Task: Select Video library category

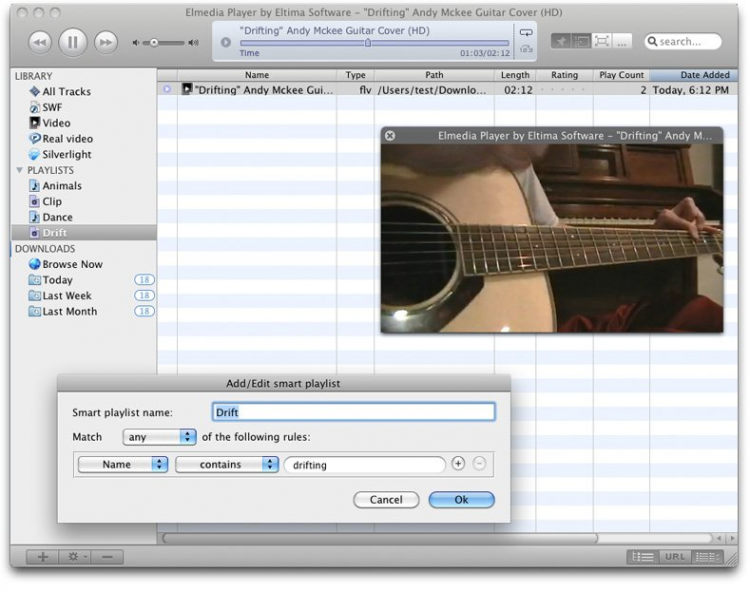Action: 56,123
